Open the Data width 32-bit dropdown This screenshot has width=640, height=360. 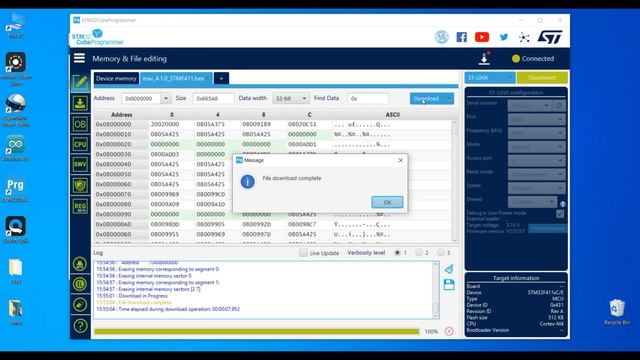(291, 98)
